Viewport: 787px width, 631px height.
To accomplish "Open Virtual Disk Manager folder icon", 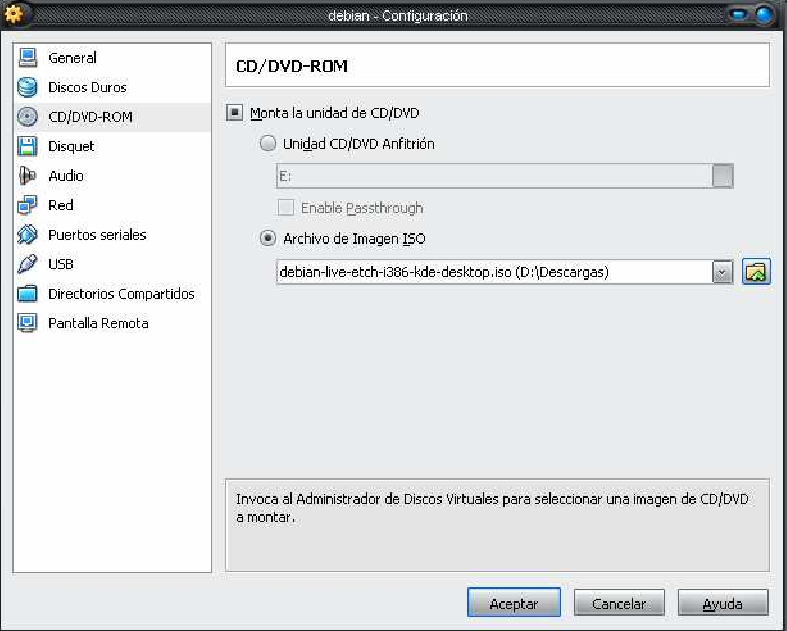I will point(756,271).
